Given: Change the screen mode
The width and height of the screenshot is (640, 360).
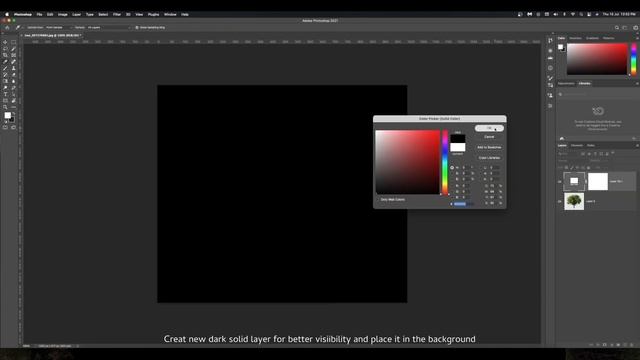Looking at the screenshot, I should [x=13, y=127].
